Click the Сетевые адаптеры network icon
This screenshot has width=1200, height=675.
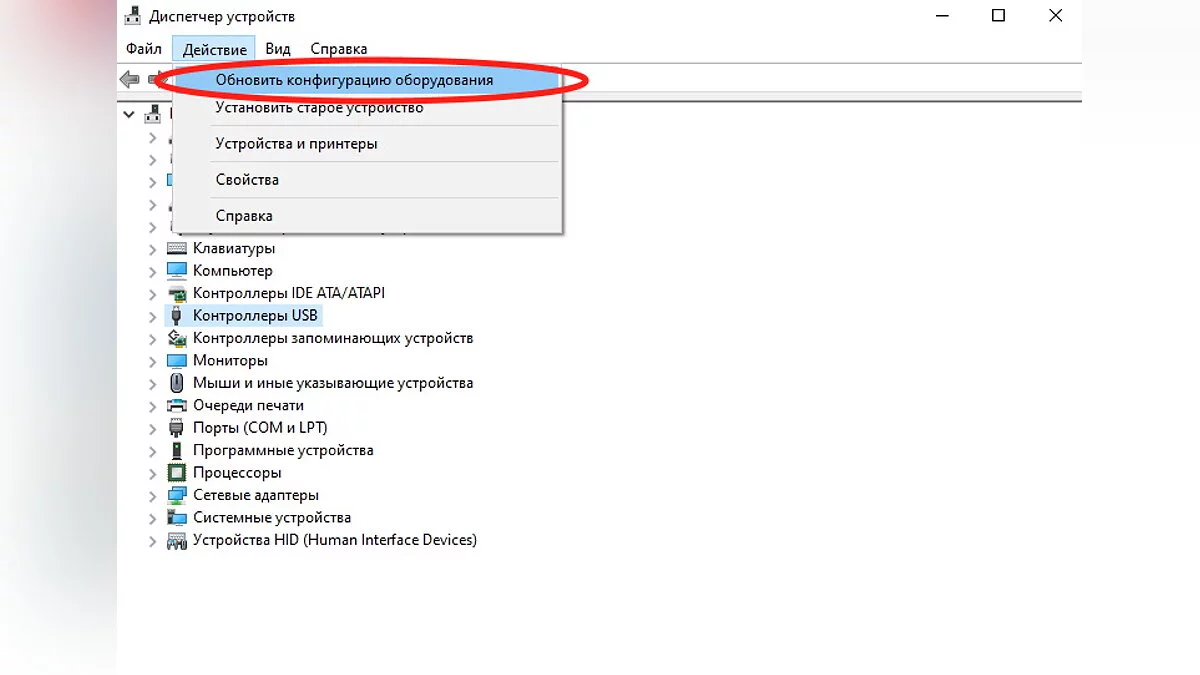[x=177, y=495]
